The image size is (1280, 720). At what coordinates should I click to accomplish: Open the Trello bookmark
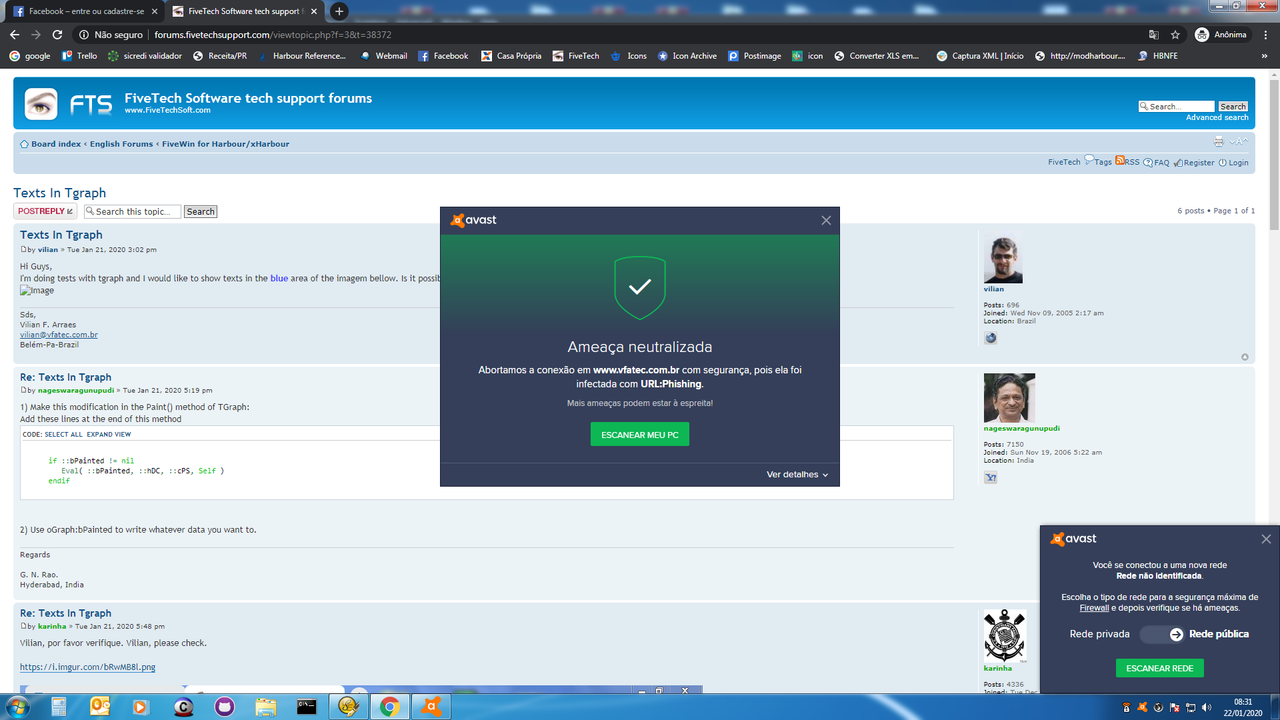point(79,56)
